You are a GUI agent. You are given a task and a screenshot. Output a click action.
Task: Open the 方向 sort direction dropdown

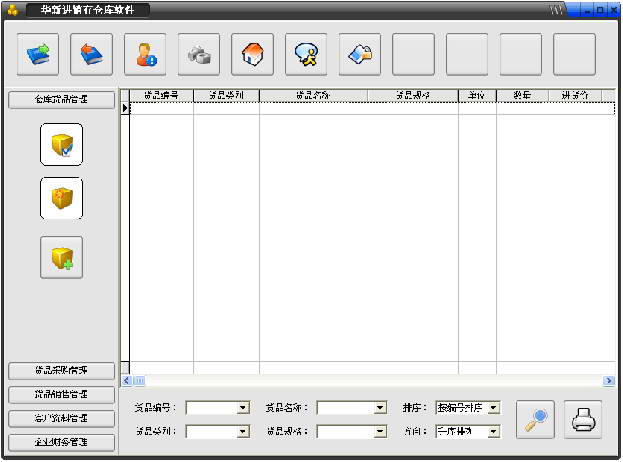click(493, 432)
